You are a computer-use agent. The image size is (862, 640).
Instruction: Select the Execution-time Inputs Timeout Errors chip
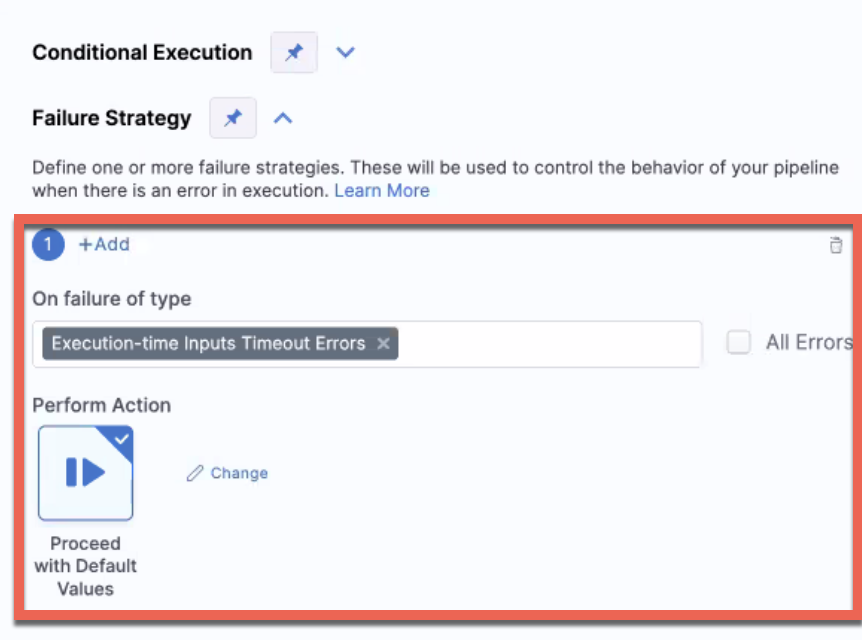pyautogui.click(x=208, y=343)
